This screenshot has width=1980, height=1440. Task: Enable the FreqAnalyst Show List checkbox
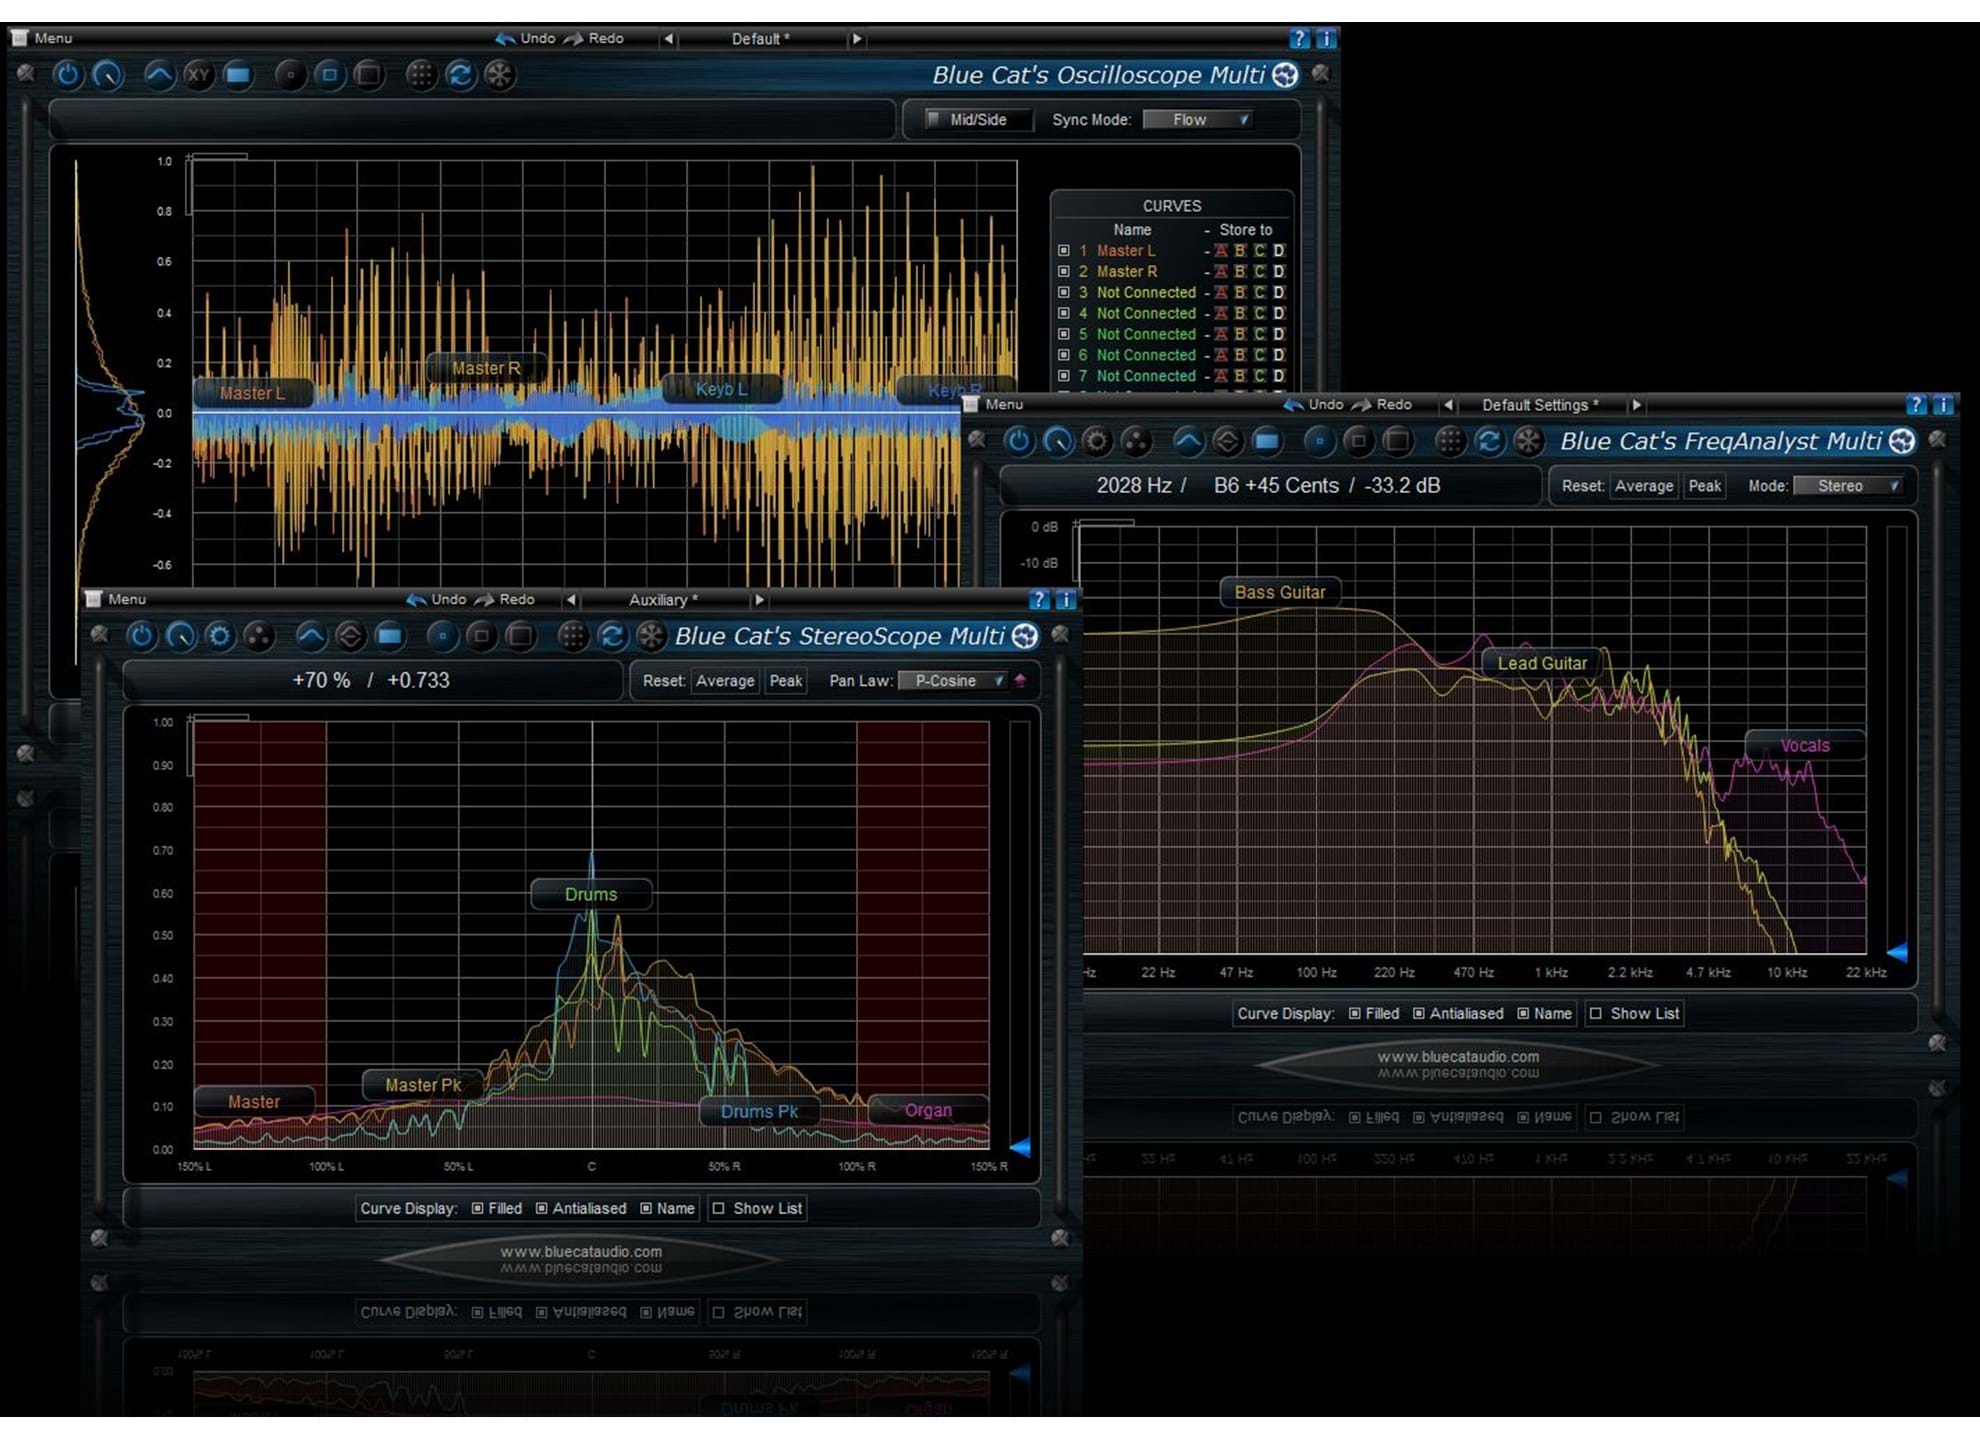coord(1596,1014)
